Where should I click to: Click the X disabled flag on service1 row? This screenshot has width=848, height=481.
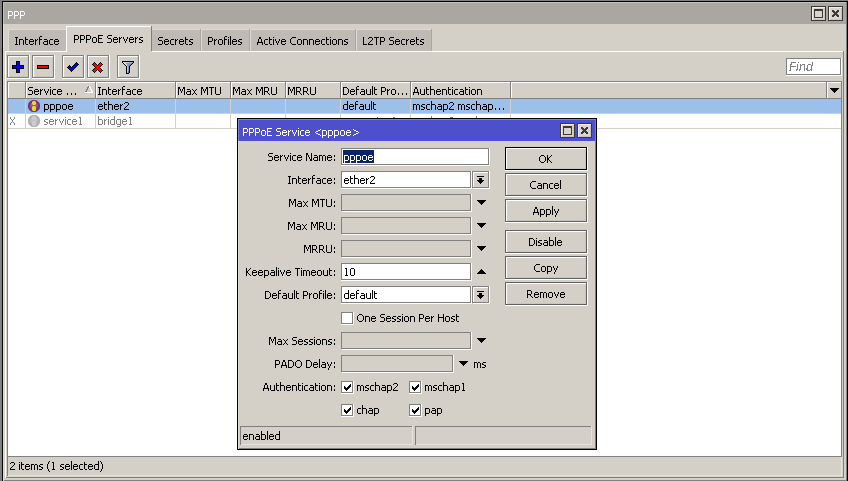click(x=12, y=121)
